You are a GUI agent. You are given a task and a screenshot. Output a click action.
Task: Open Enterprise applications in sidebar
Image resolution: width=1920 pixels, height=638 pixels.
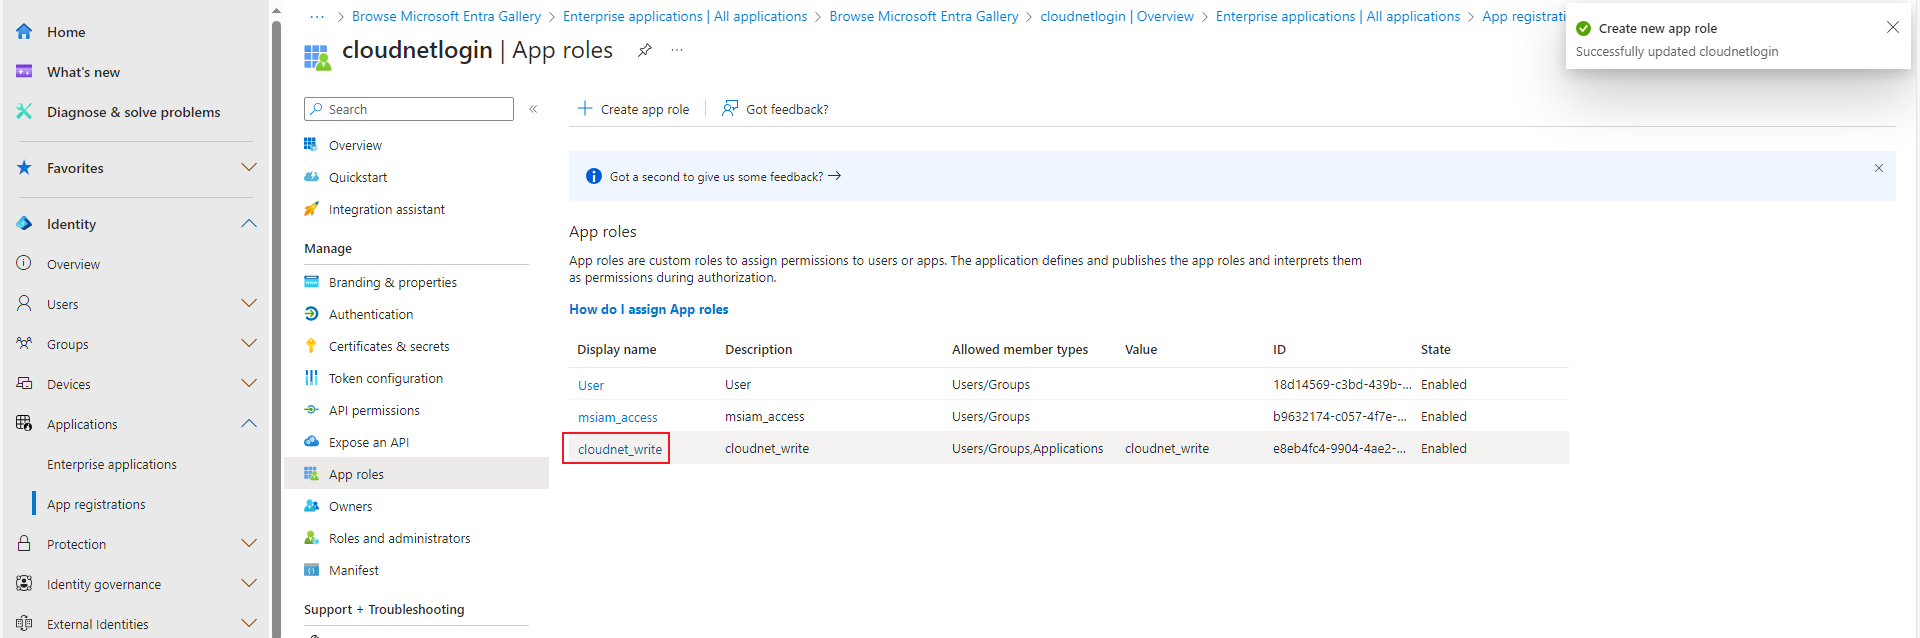click(112, 464)
